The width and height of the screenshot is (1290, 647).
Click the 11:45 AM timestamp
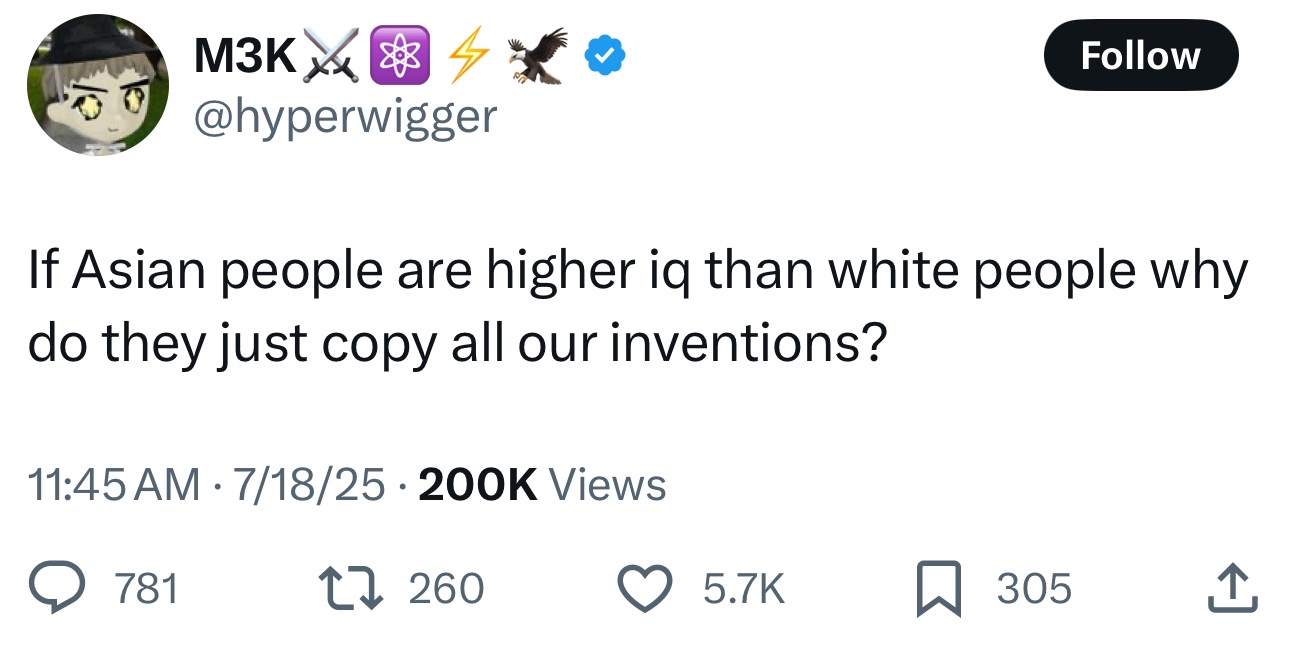[x=113, y=486]
